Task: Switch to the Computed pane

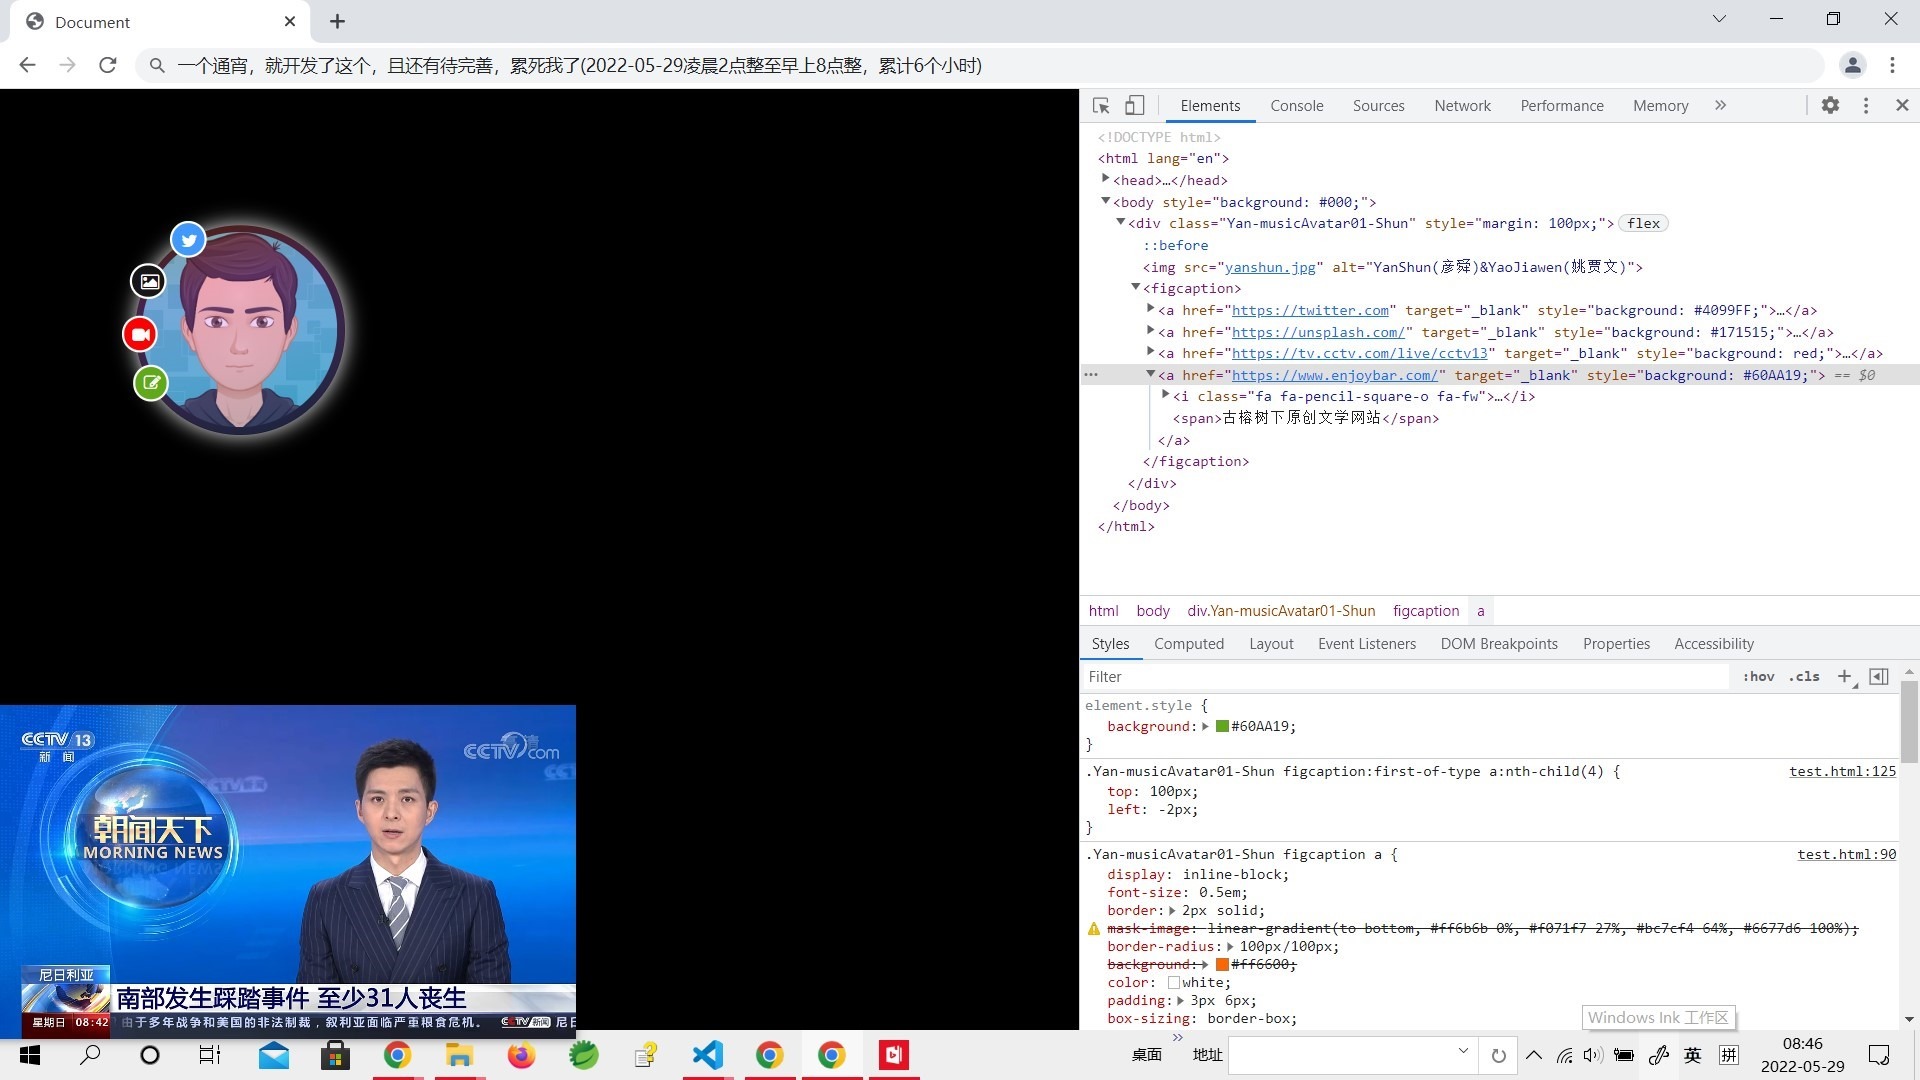Action: pos(1189,644)
